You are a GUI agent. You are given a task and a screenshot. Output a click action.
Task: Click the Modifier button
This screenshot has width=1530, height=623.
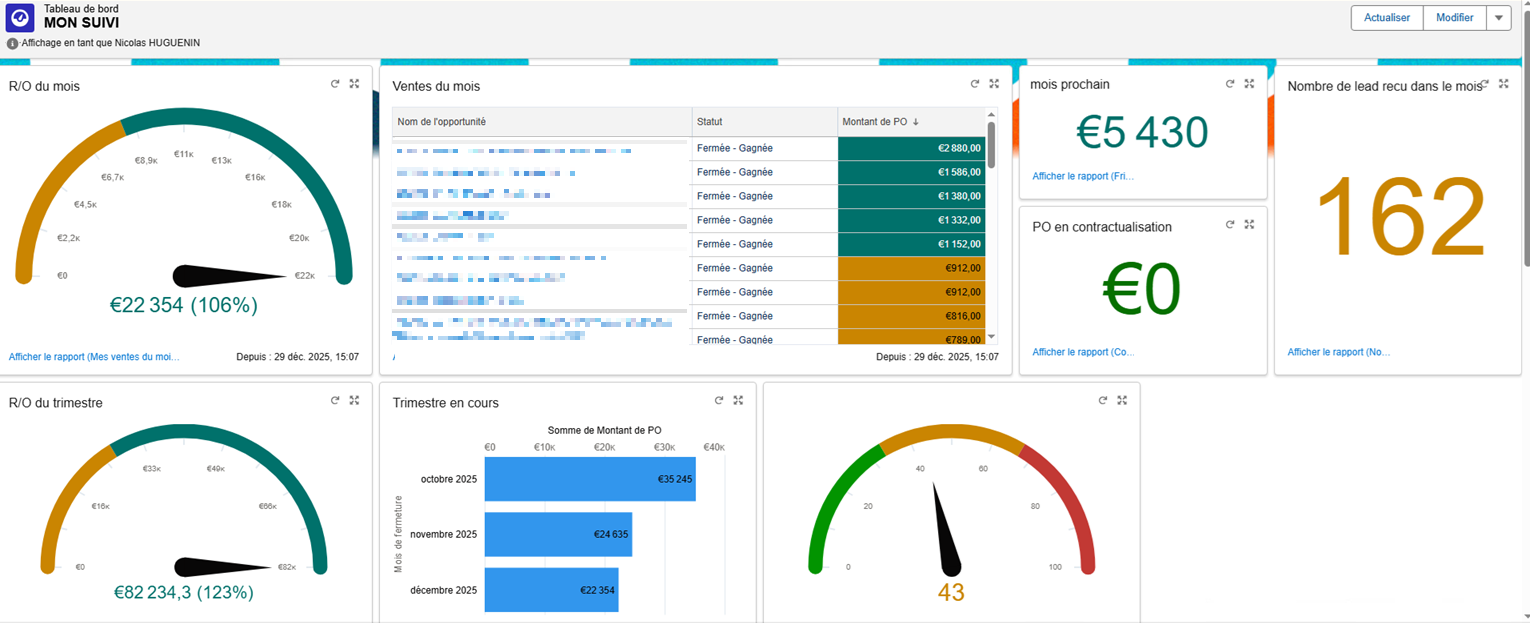(1454, 18)
